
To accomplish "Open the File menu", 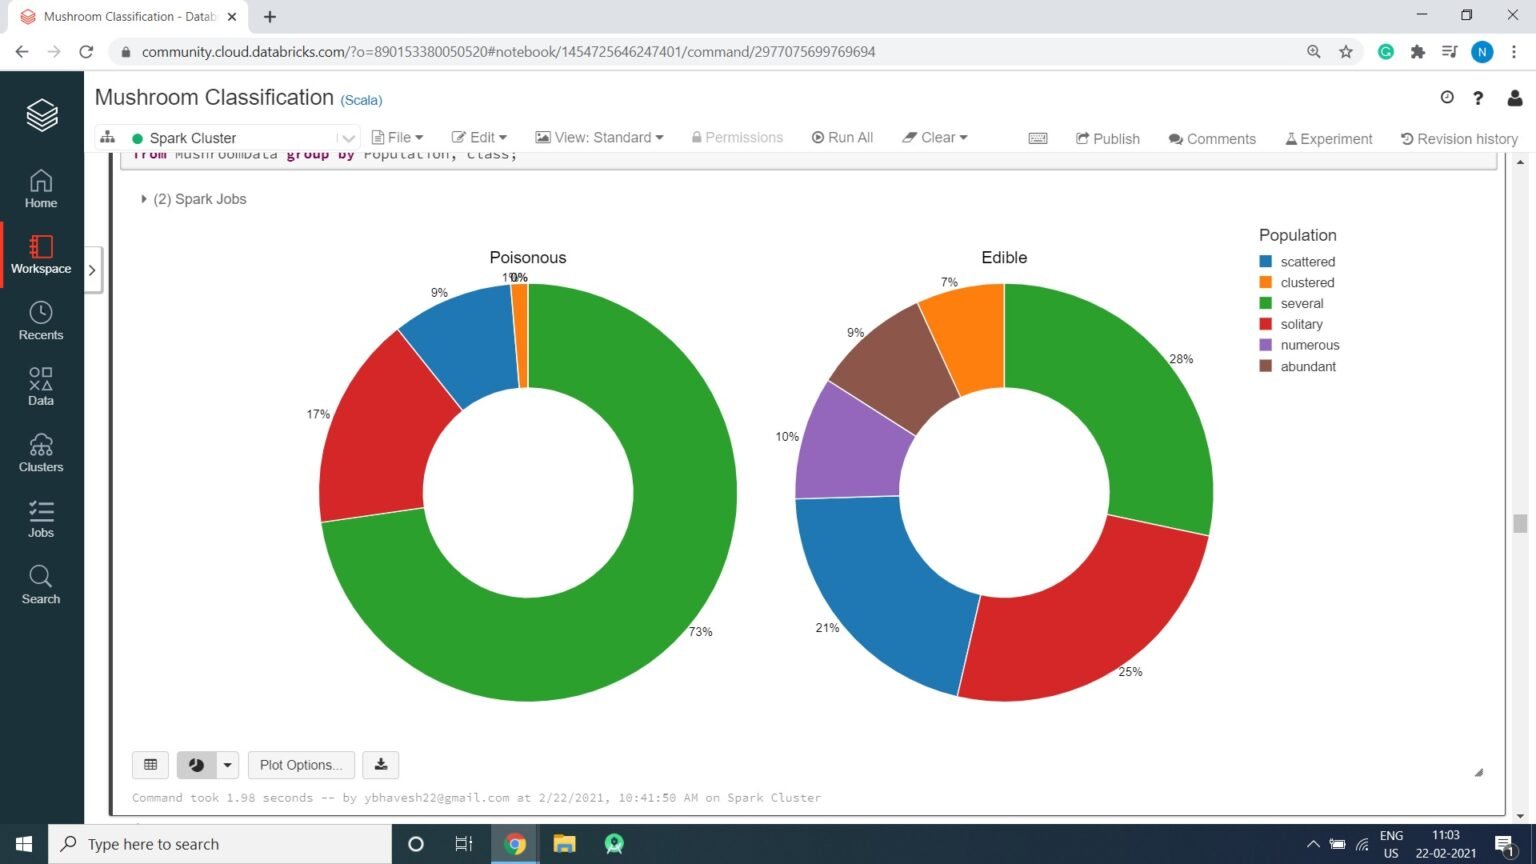I will coord(397,138).
